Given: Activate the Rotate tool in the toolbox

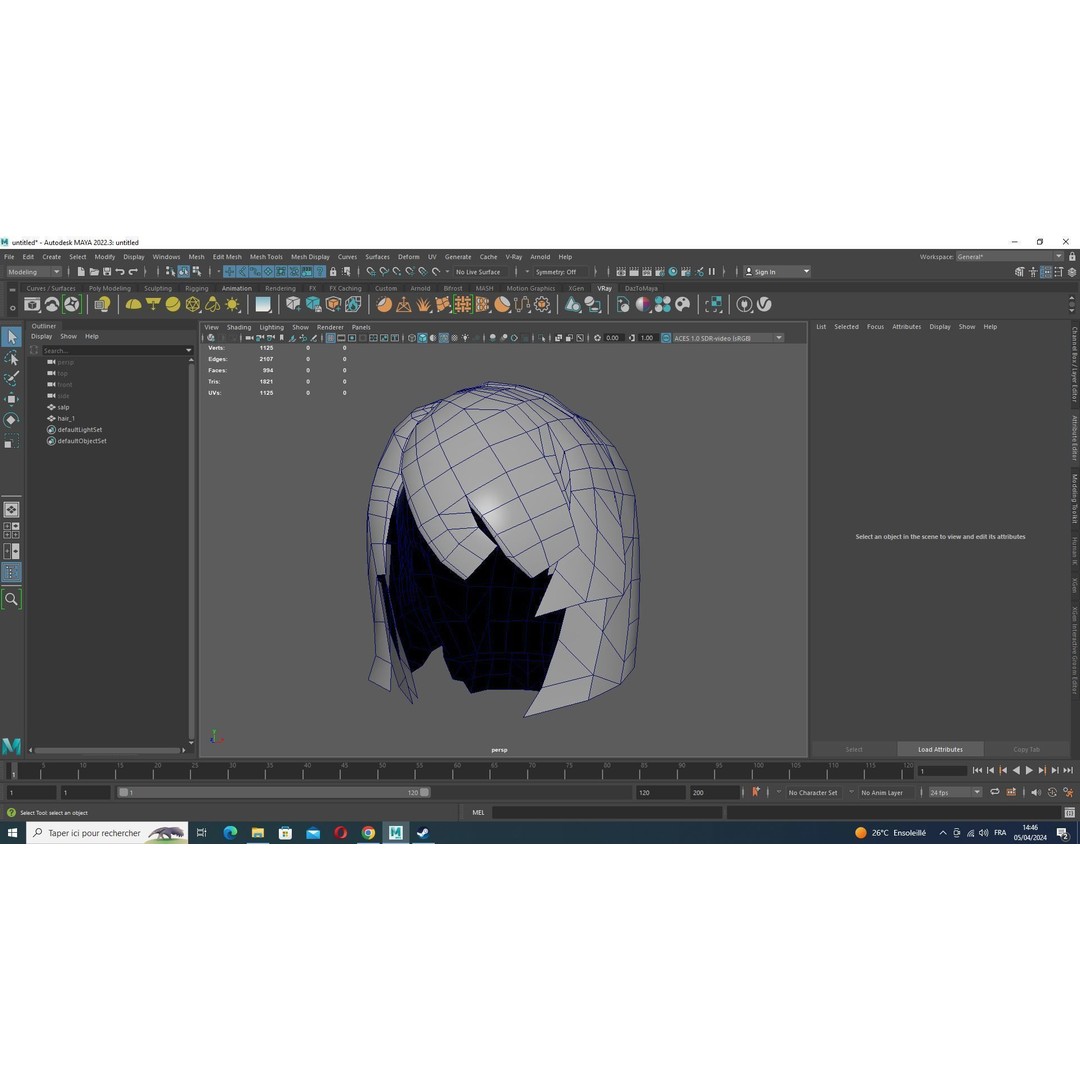Looking at the screenshot, I should click(12, 420).
